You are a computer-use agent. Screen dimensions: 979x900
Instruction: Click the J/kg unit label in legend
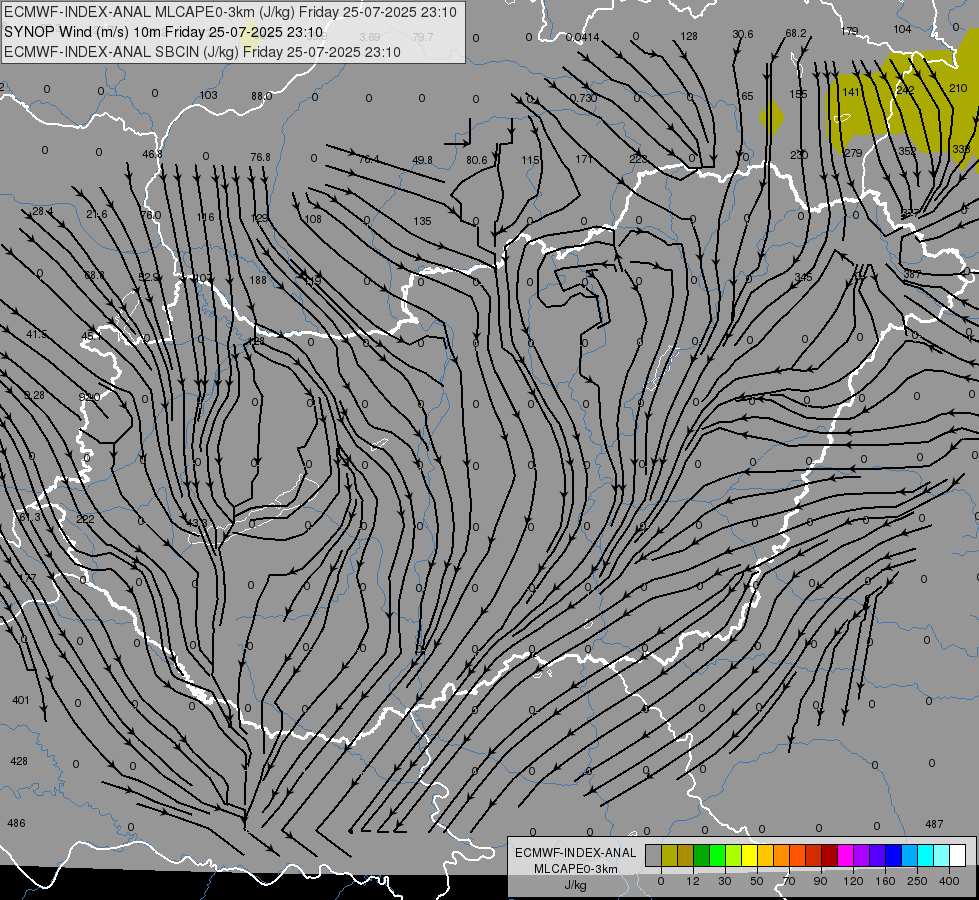point(576,885)
